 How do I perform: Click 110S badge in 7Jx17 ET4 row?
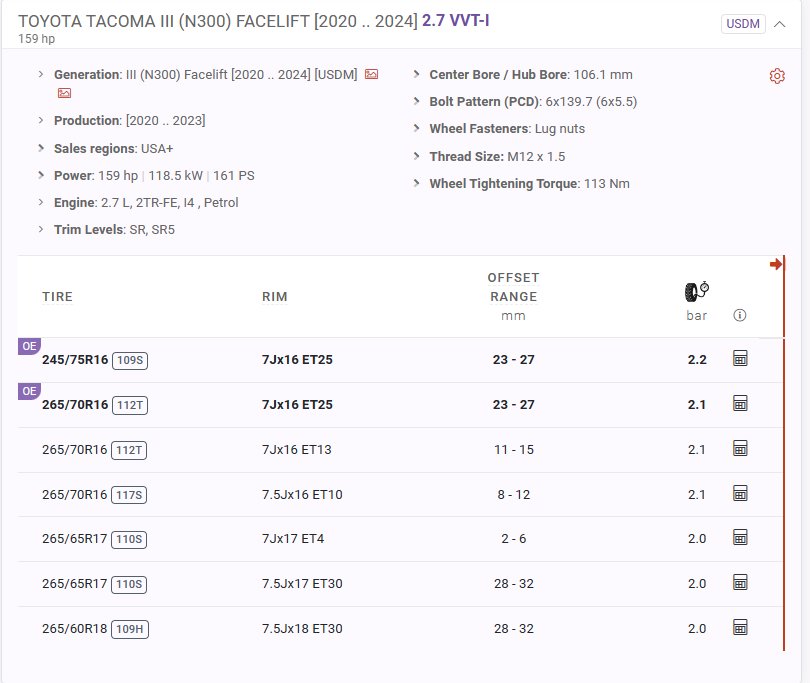(x=129, y=539)
